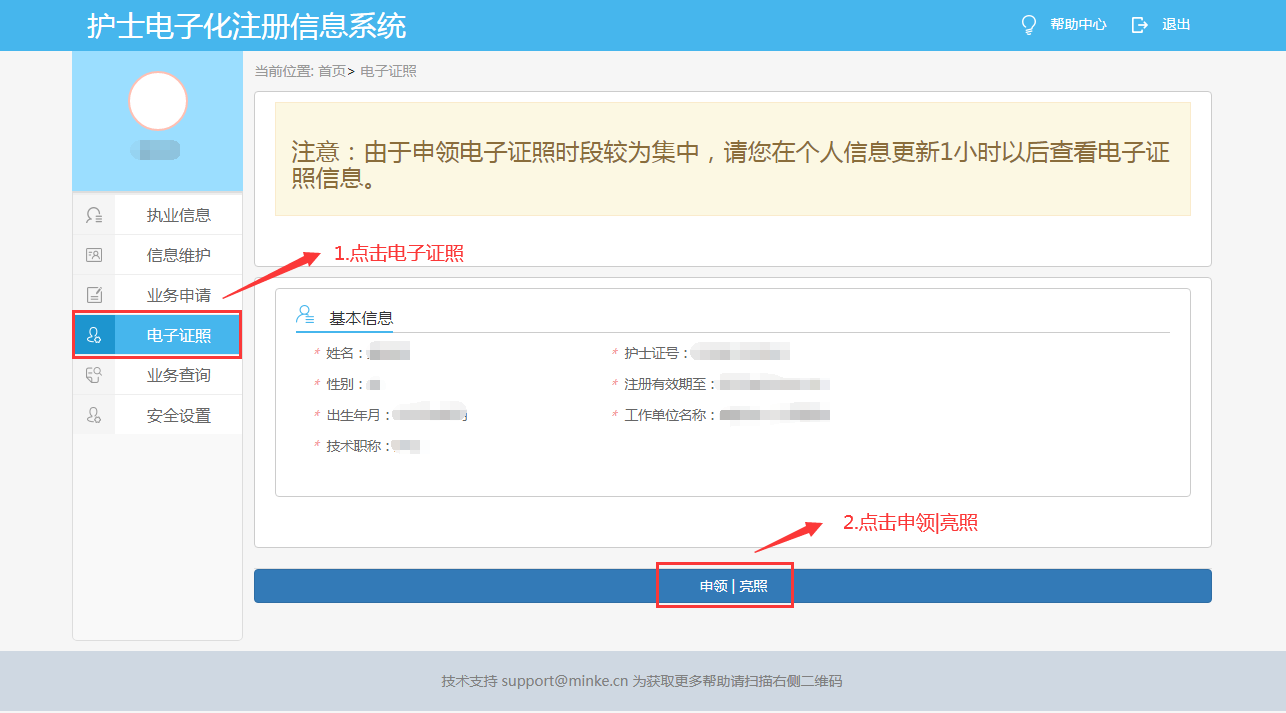This screenshot has height=713, width=1286.
Task: Click the logout exit icon
Action: tap(1140, 24)
